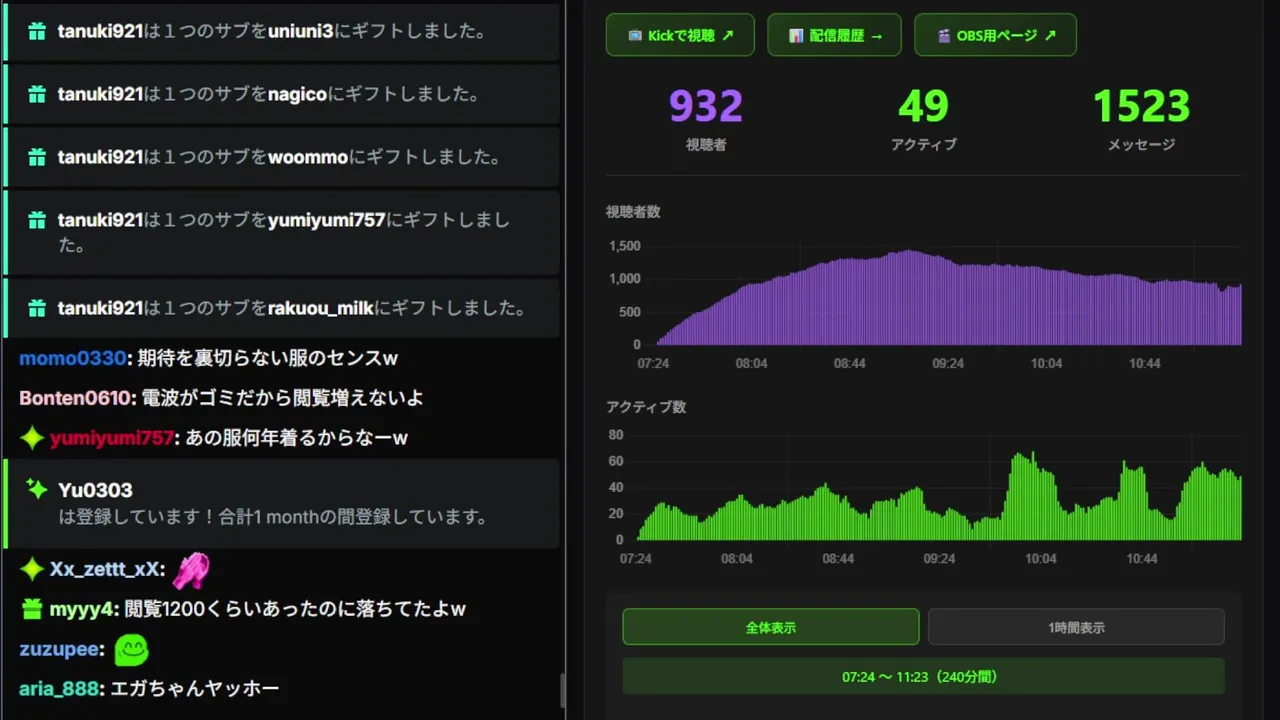Click the アクティブ label under 49

pyautogui.click(x=923, y=145)
